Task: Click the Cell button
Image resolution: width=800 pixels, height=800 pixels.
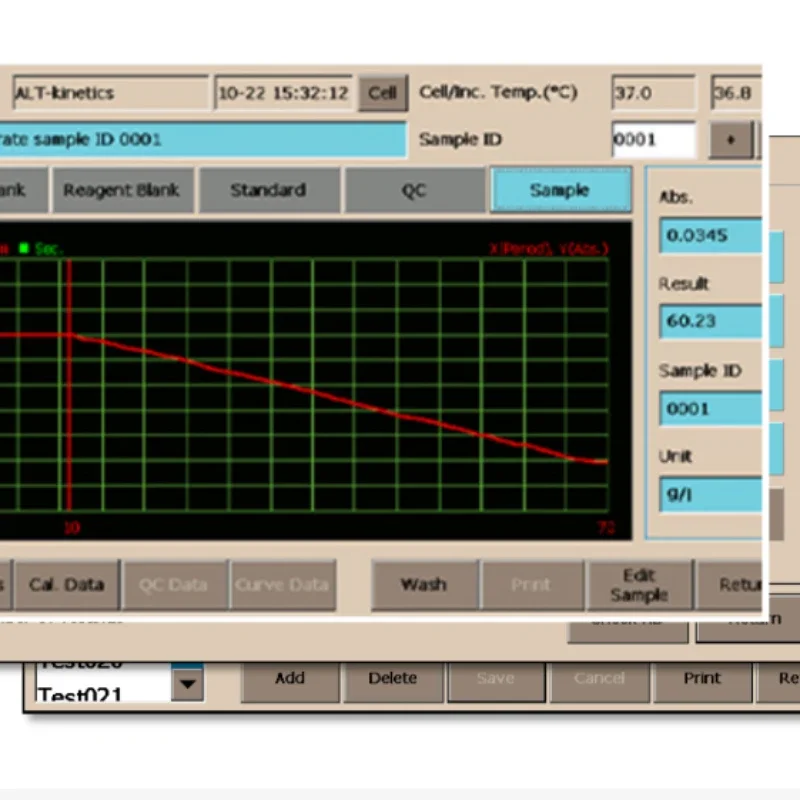Action: click(382, 93)
